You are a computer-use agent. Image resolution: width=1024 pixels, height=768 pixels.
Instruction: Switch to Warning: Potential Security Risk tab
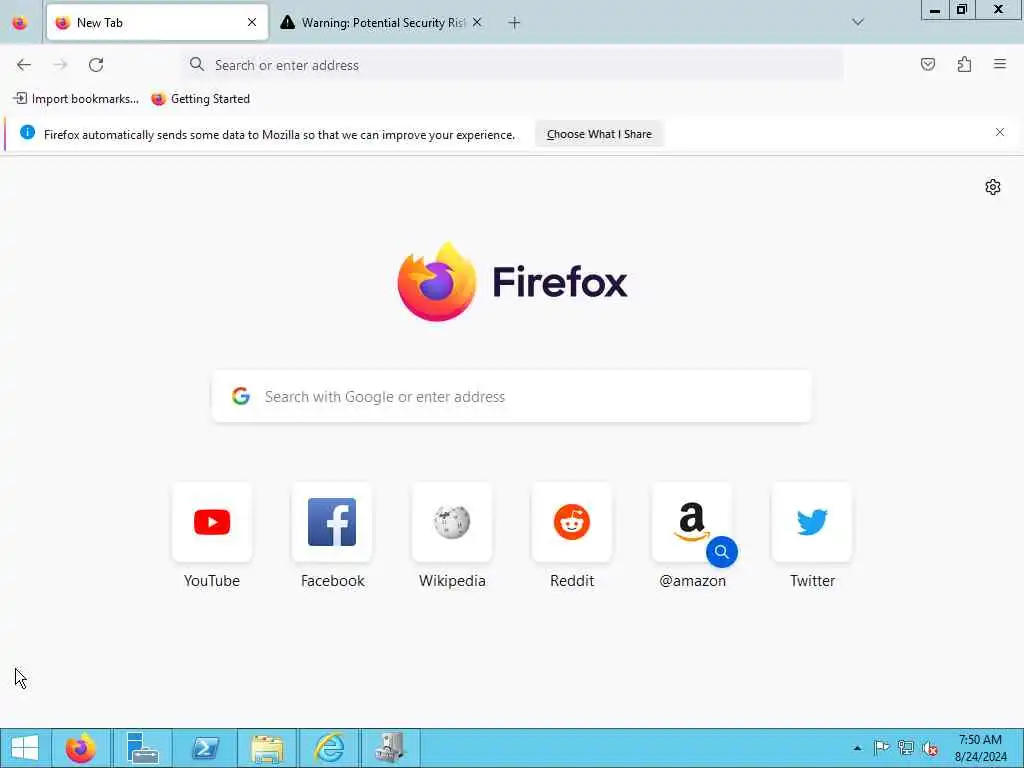(381, 23)
